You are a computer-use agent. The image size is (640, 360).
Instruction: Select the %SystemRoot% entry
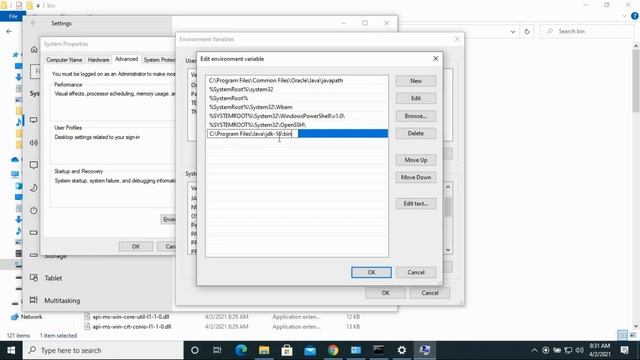tap(297, 98)
